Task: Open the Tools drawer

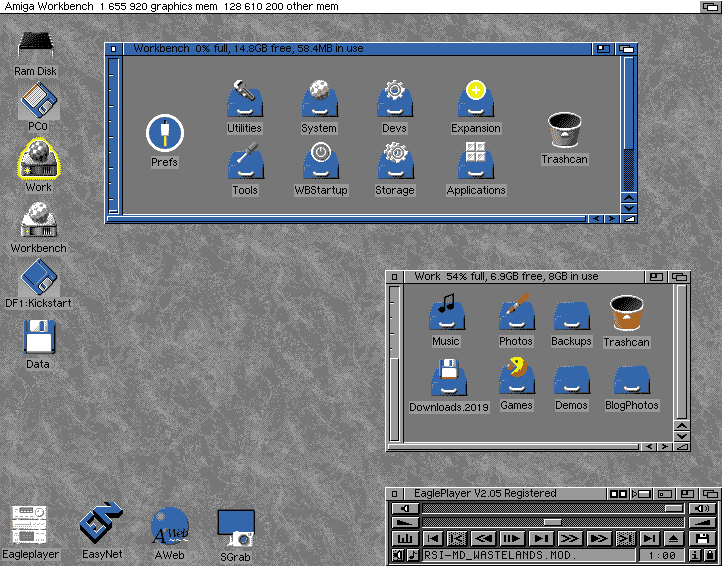Action: pos(245,169)
